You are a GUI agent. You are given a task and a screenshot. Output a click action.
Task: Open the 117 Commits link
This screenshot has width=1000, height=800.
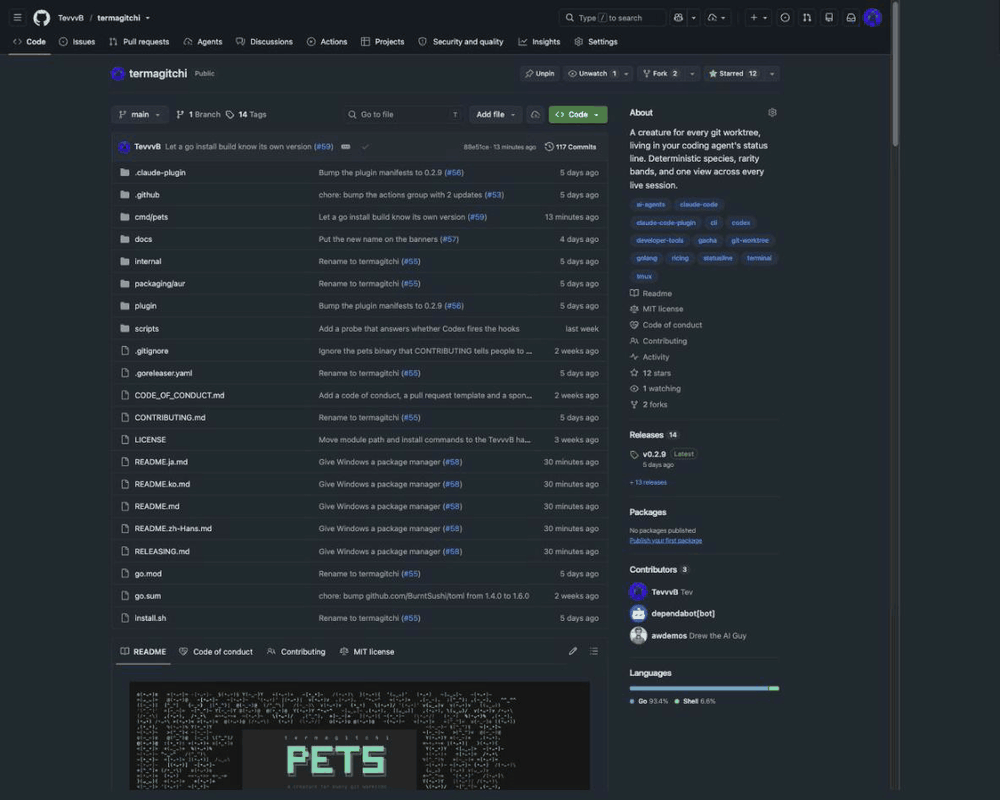[x=571, y=147]
